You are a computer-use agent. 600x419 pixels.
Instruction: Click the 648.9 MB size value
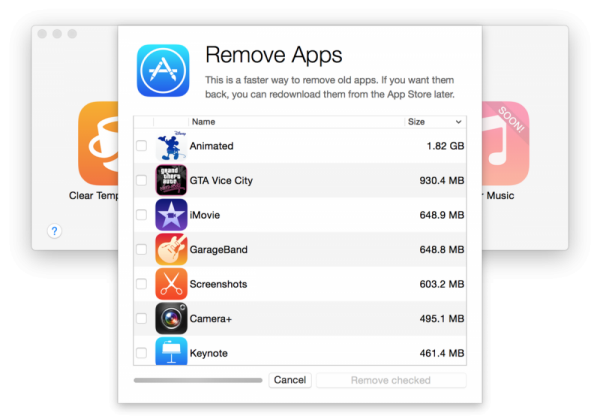coord(442,215)
